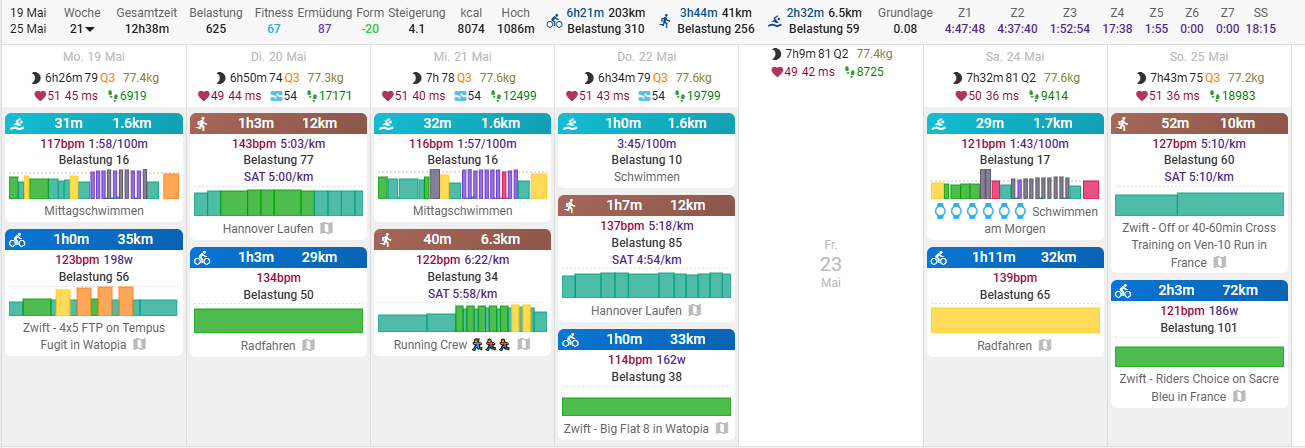1305x448 pixels.
Task: Open map icon beside Tuesday's Hannover Laufen
Action: point(327,228)
